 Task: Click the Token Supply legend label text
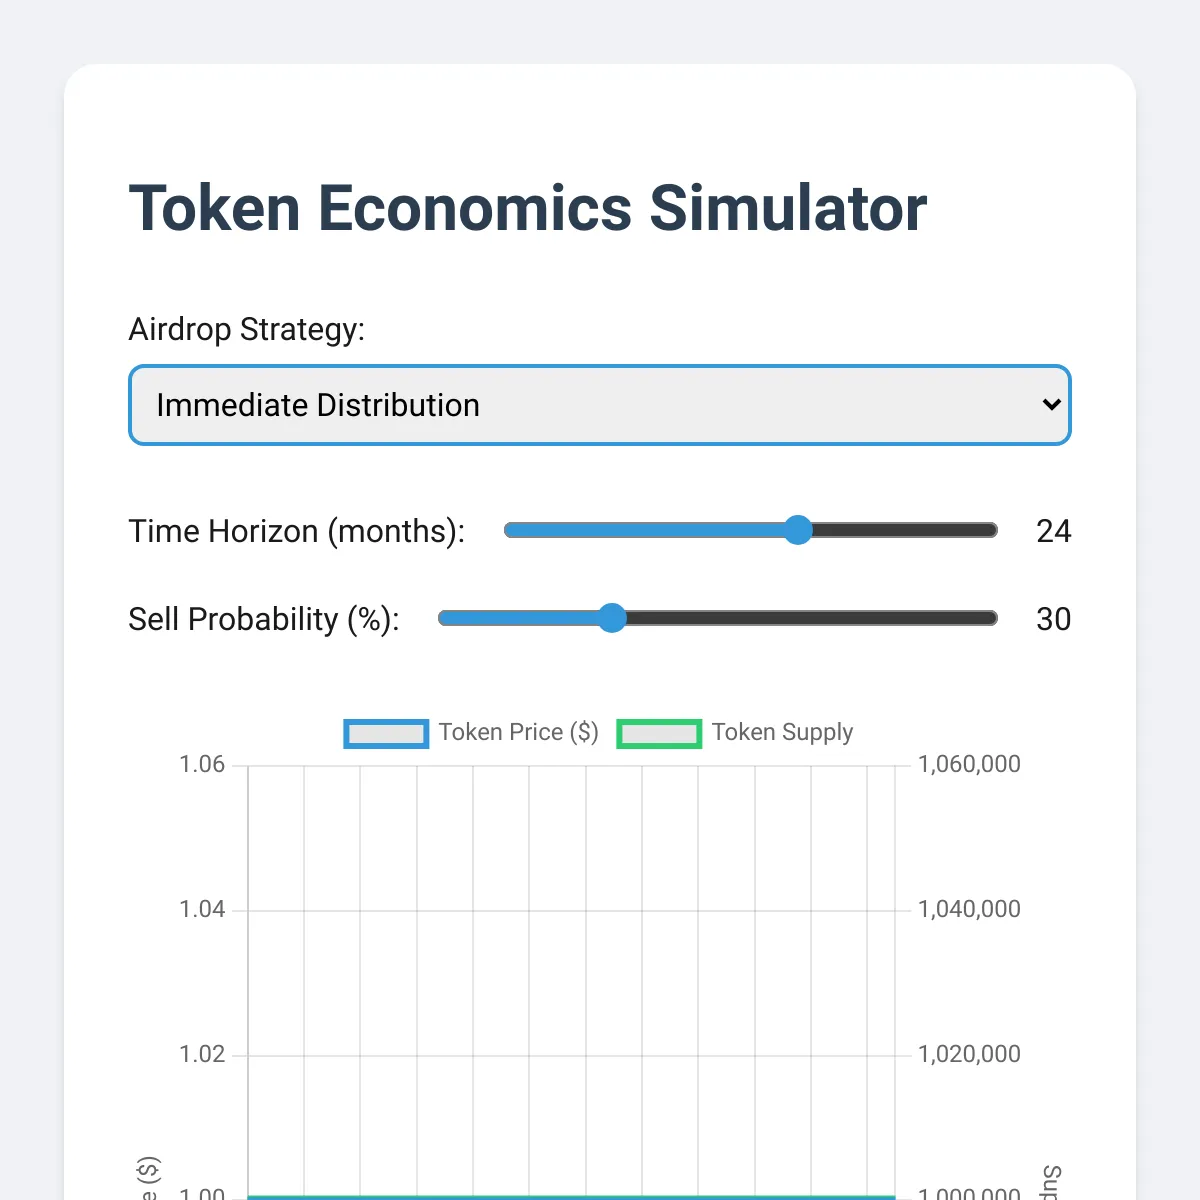(x=782, y=732)
